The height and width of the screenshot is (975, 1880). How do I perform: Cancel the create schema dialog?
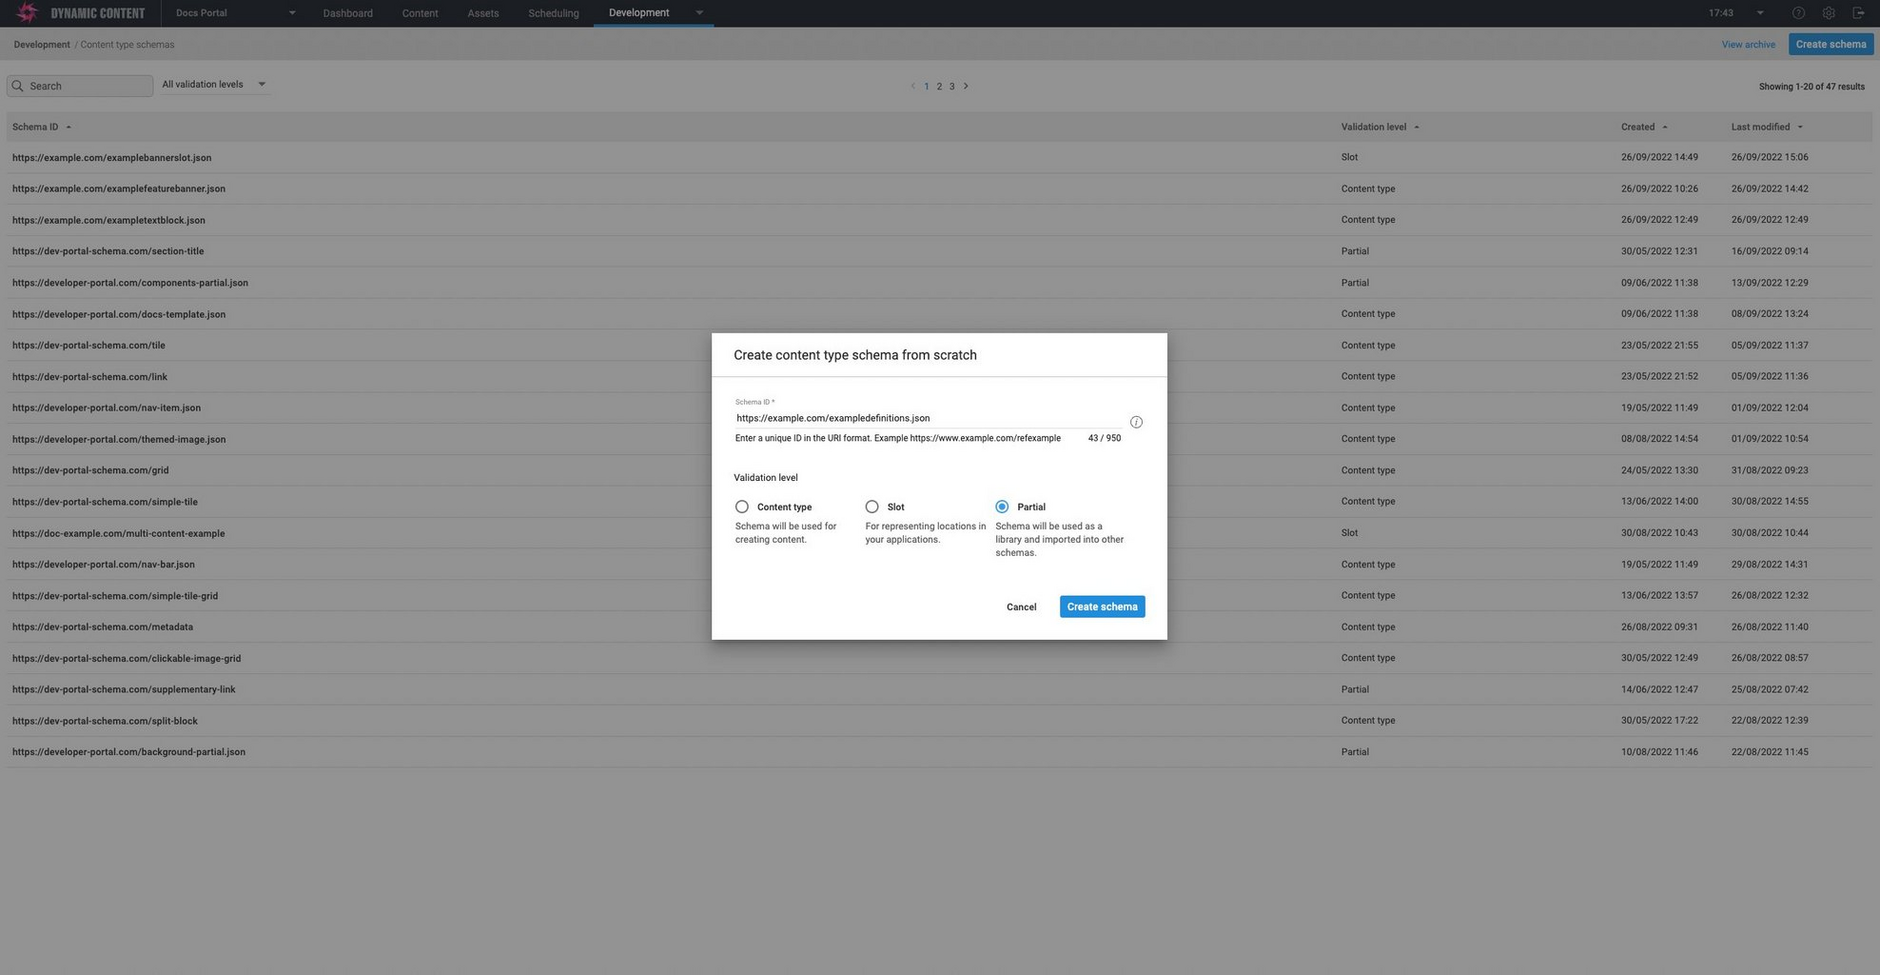1021,607
